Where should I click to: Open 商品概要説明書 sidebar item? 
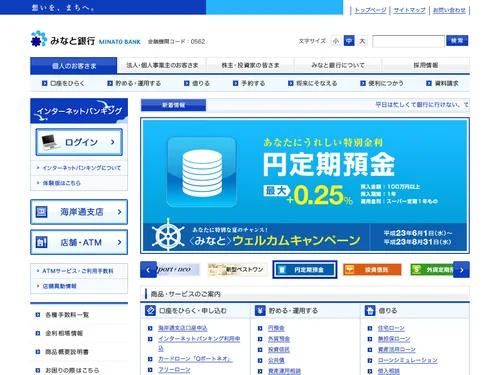[67, 352]
